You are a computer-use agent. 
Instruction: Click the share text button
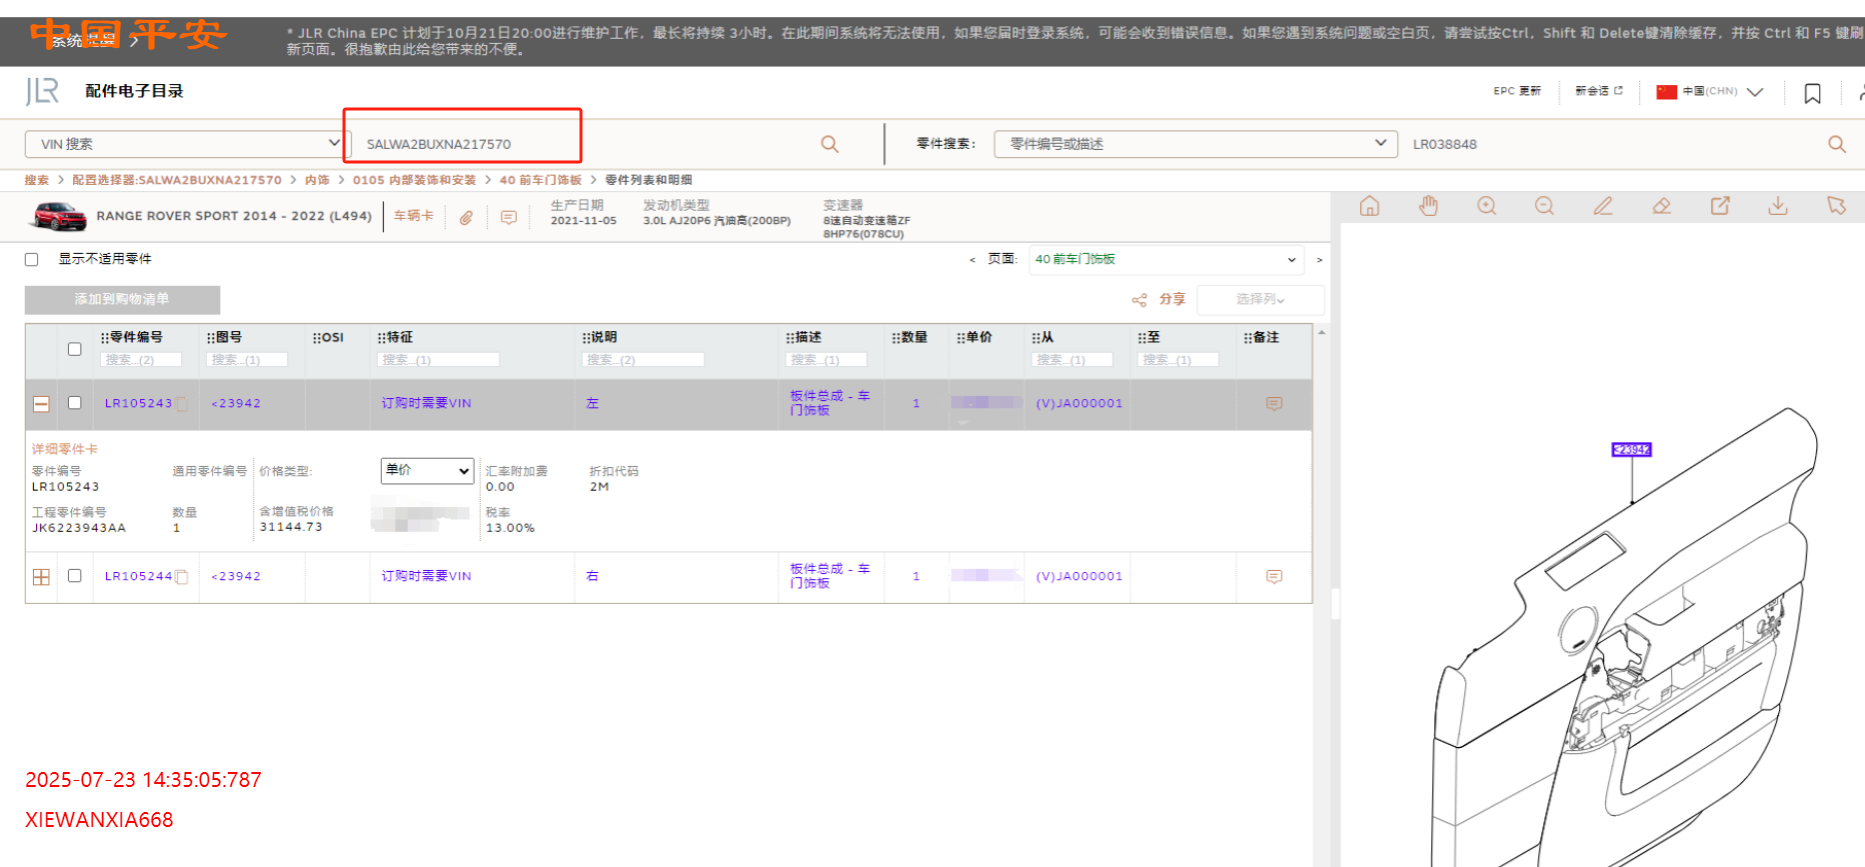[x=1172, y=300]
